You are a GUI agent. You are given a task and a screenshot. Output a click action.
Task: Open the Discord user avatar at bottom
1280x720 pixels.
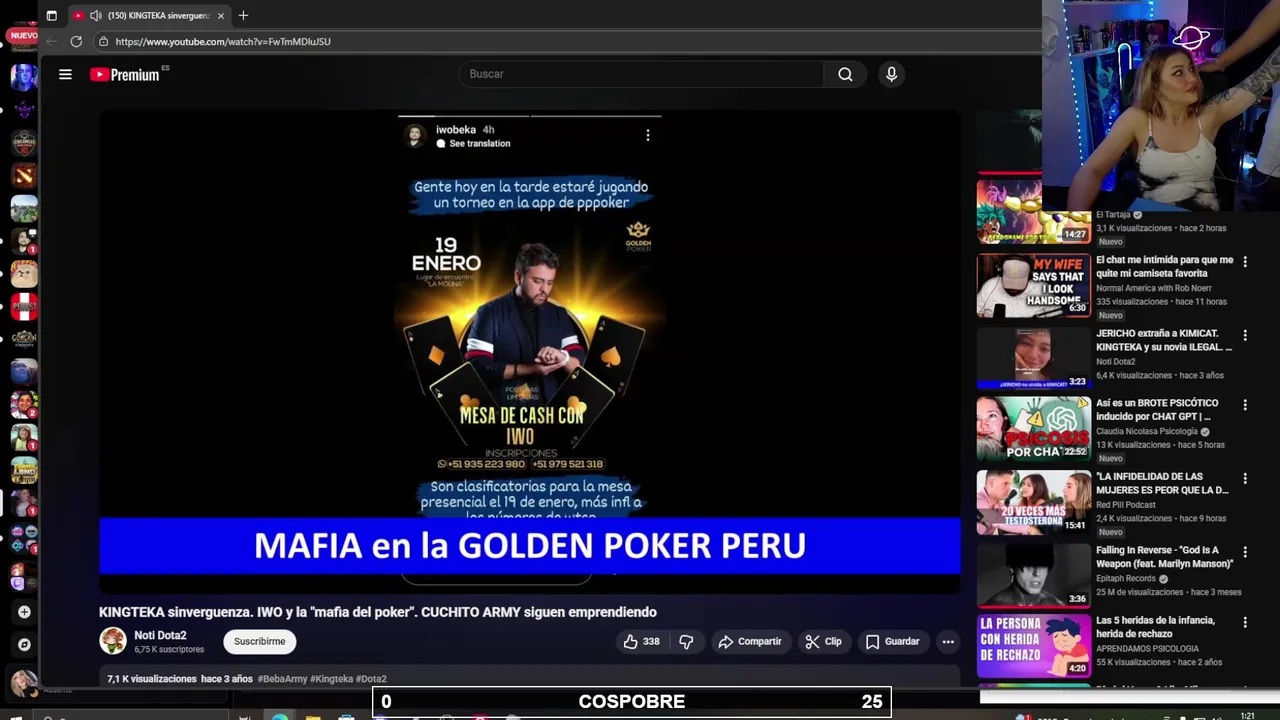(x=22, y=683)
